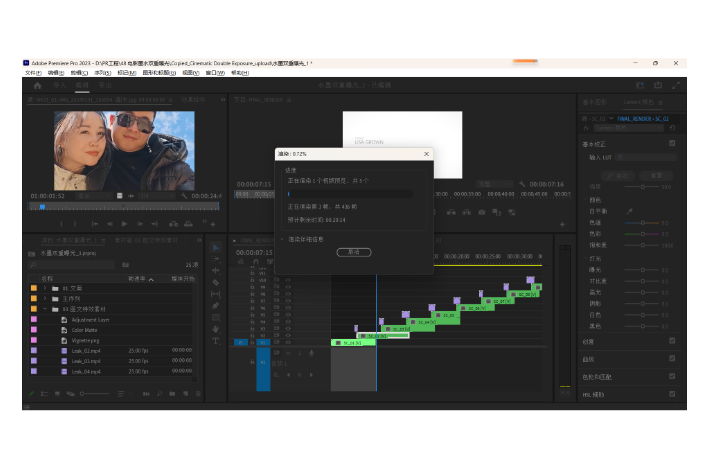
Task: Toggle the track lock on V1
Action: [x=252, y=342]
